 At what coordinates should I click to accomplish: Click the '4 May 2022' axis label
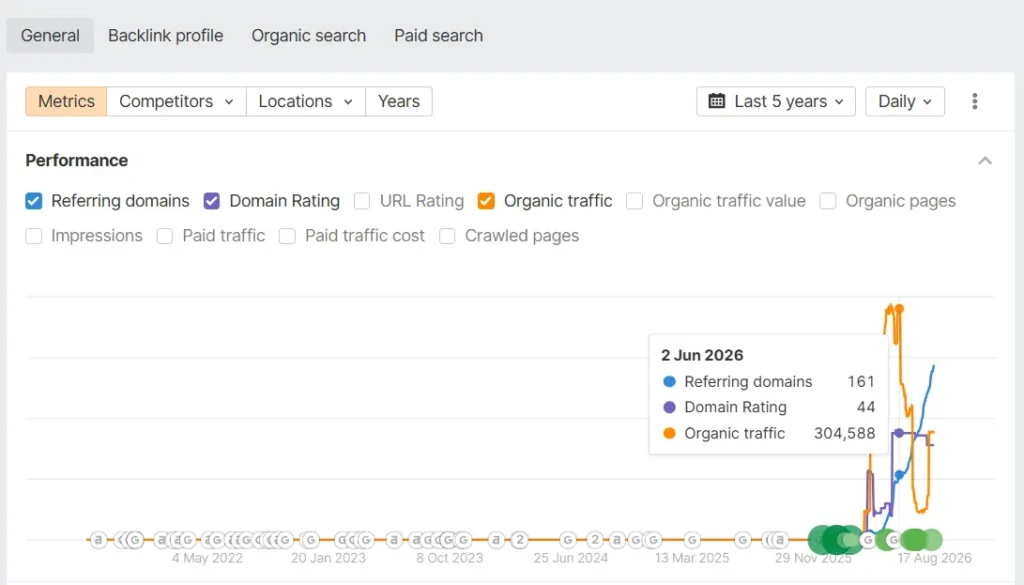click(207, 558)
